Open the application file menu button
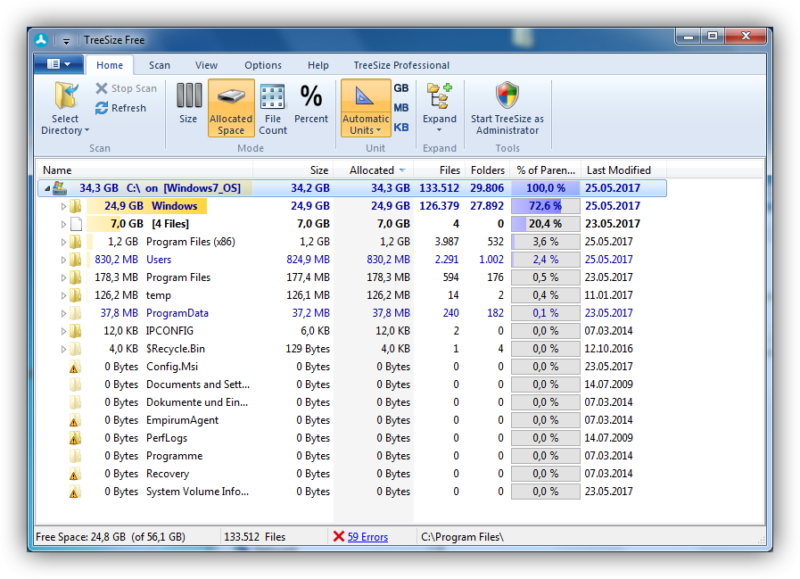800x579 pixels. pyautogui.click(x=59, y=64)
